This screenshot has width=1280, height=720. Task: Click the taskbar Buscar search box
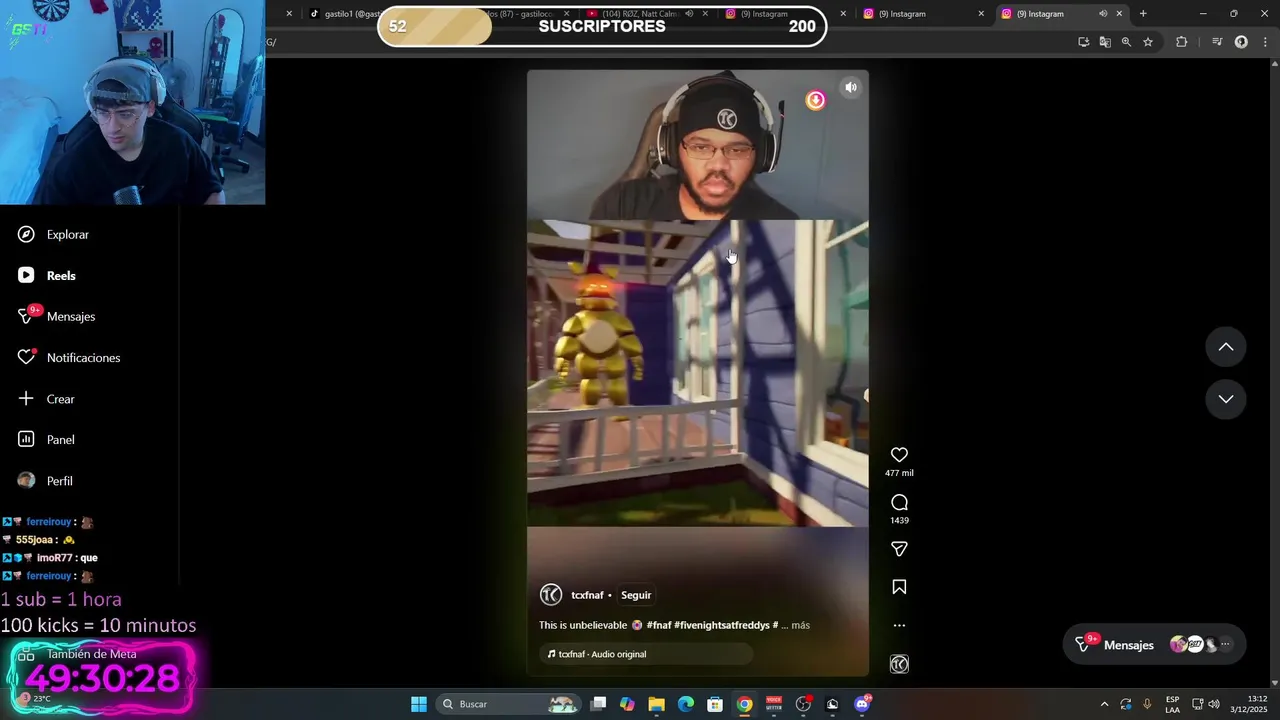509,704
